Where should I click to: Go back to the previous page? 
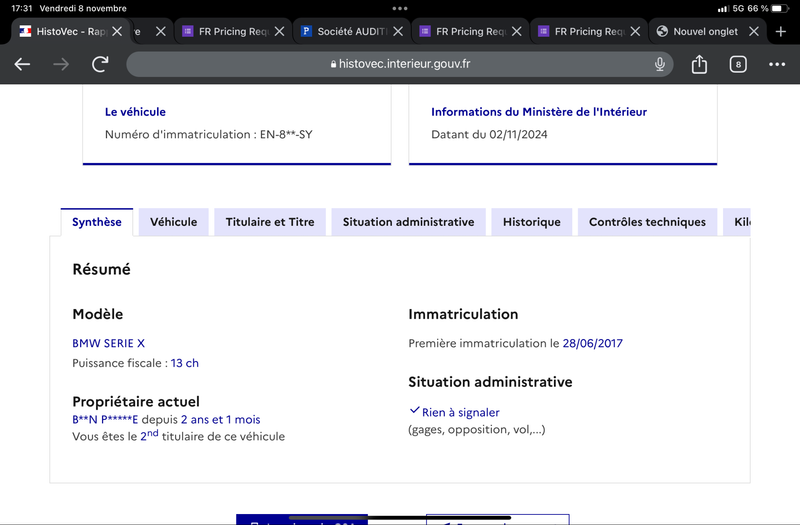(22, 64)
